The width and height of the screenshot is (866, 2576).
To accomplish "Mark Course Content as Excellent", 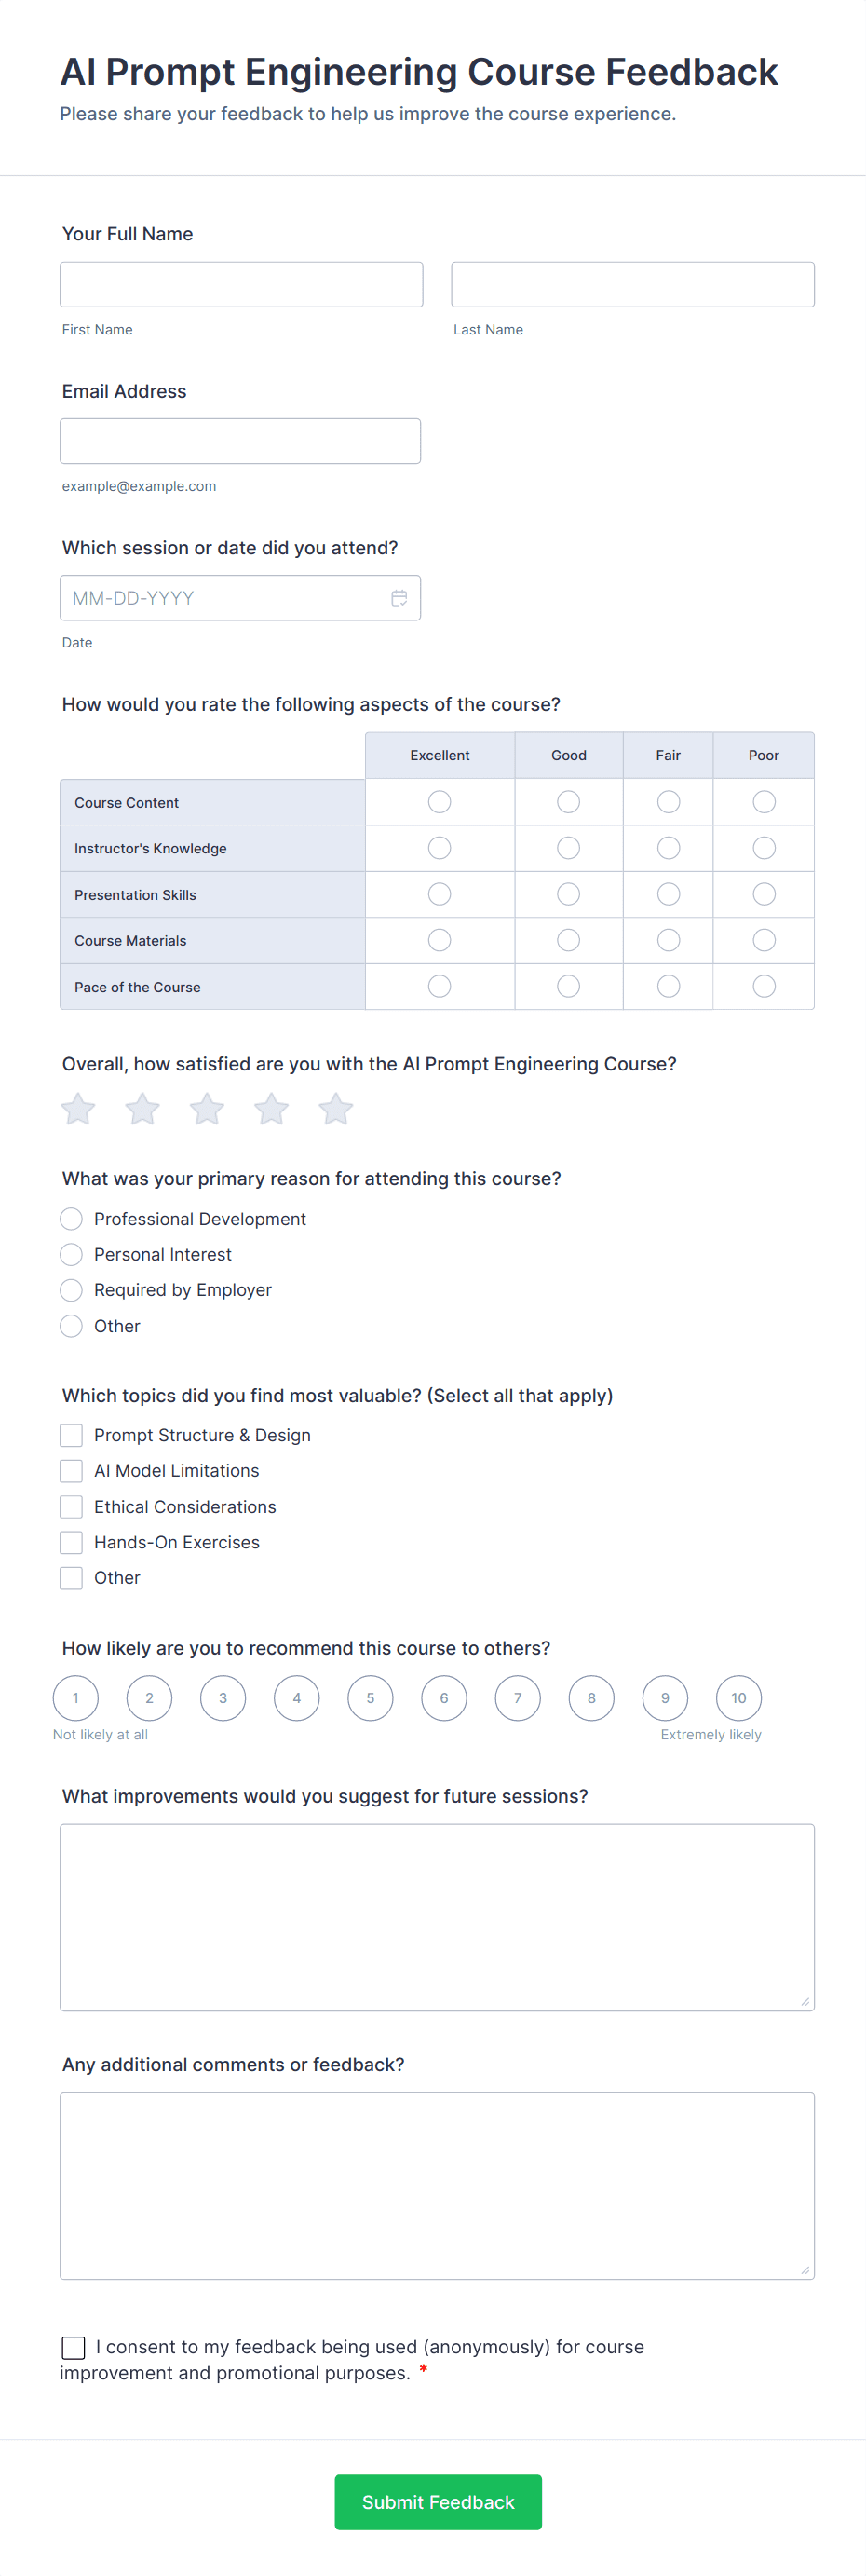I will (x=439, y=801).
